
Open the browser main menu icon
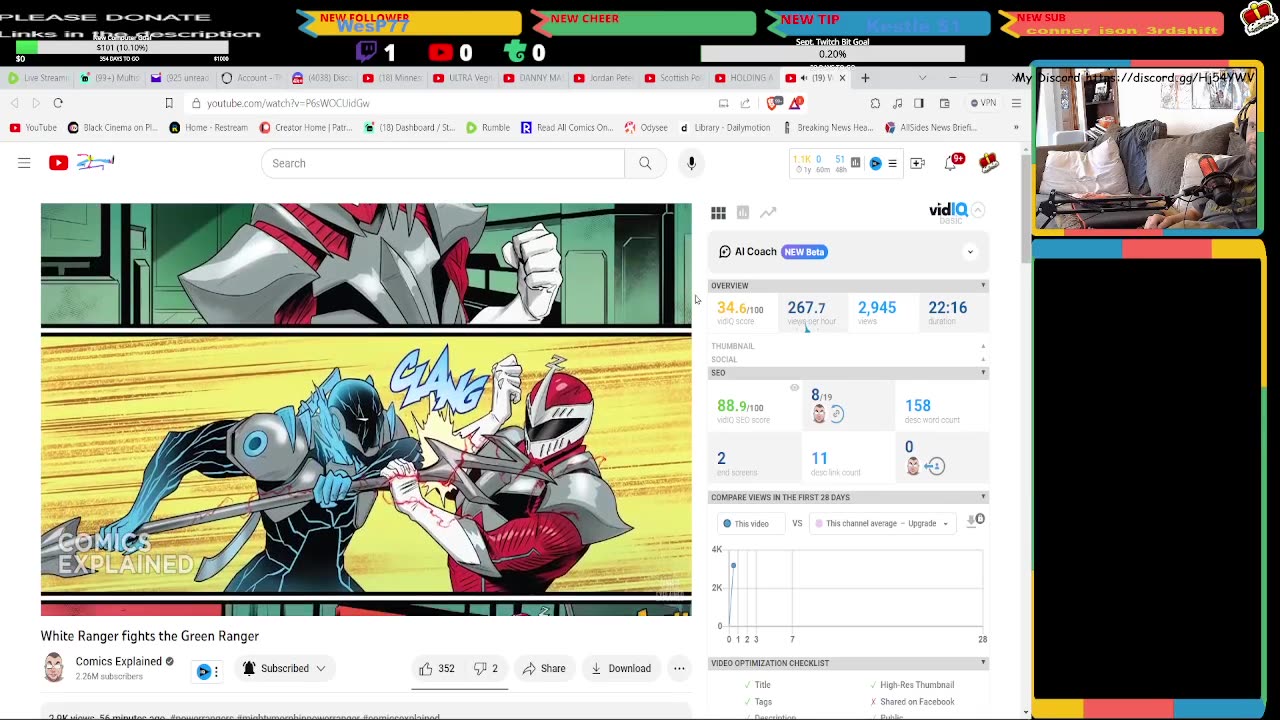point(1016,103)
